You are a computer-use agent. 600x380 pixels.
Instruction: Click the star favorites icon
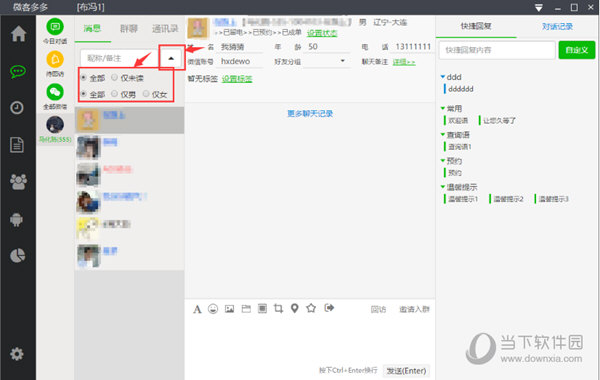pyautogui.click(x=311, y=308)
